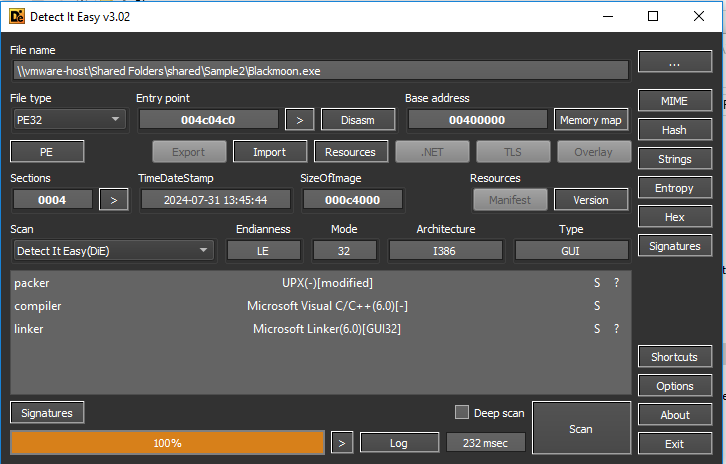The height and width of the screenshot is (464, 726).
Task: Click the TimeDateStamp value field
Action: click(x=216, y=200)
